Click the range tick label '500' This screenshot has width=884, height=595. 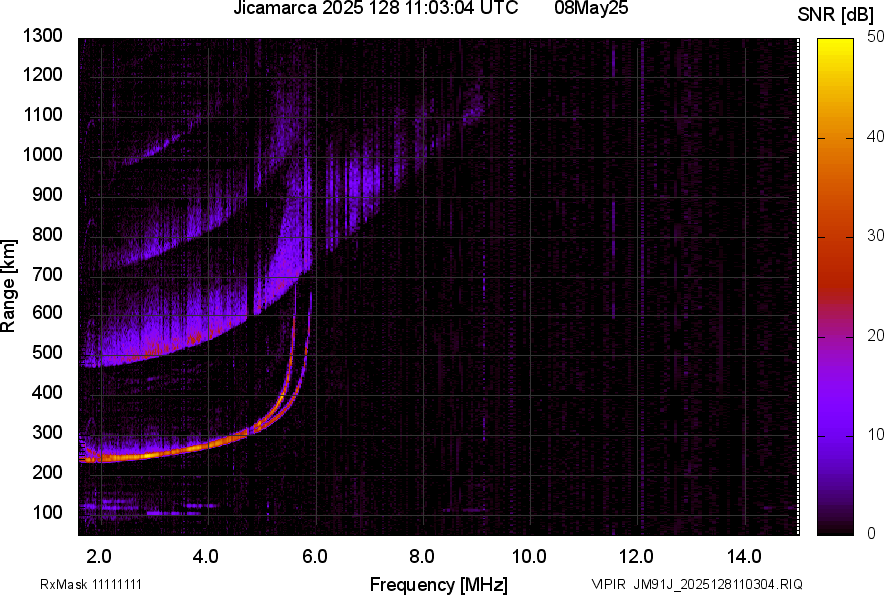[x=47, y=352]
